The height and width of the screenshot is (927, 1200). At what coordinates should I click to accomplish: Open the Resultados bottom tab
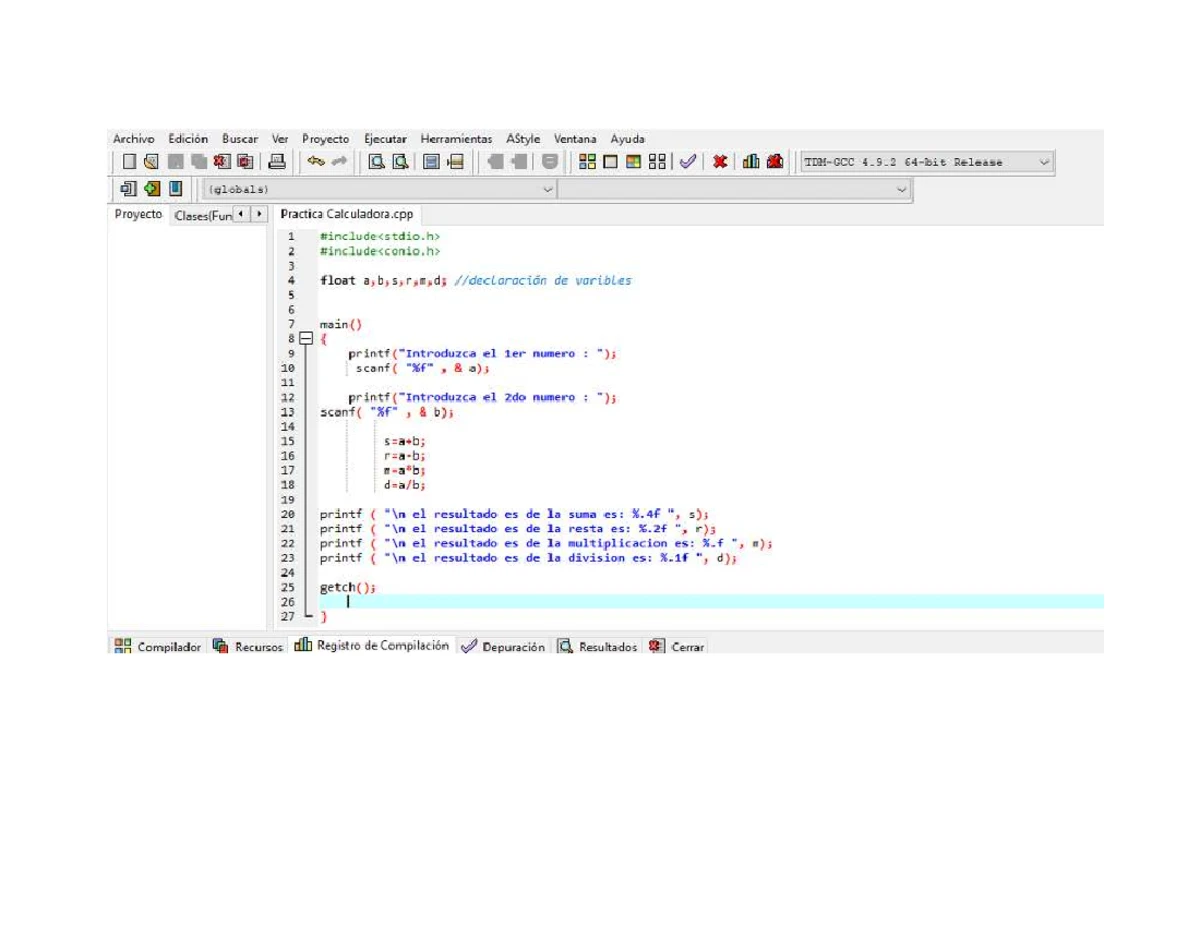click(x=598, y=647)
